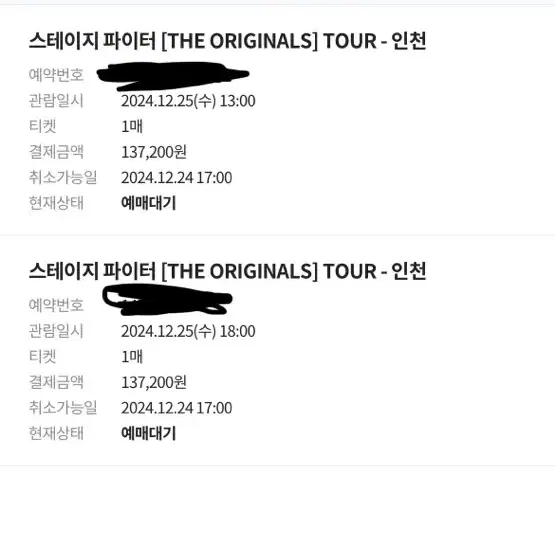Screen dimensions: 555x555
Task: Click the blacked-out reservation number of the 13:00 show
Action: [173, 76]
